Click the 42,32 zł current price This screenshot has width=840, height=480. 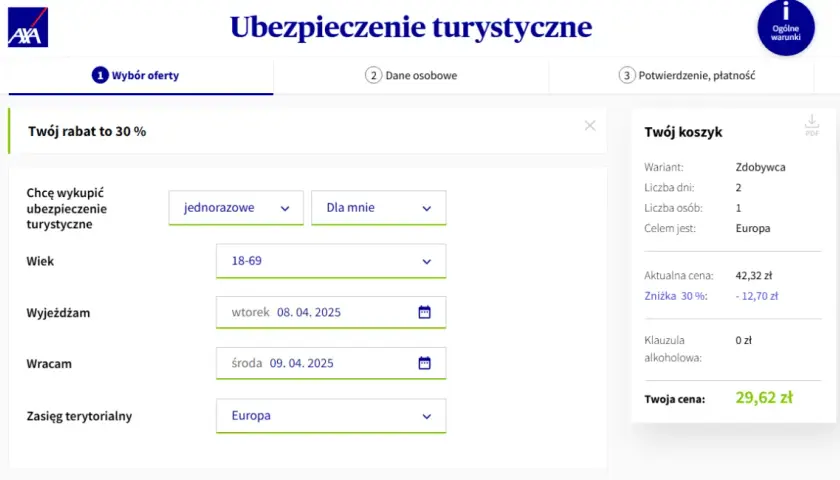[753, 276]
